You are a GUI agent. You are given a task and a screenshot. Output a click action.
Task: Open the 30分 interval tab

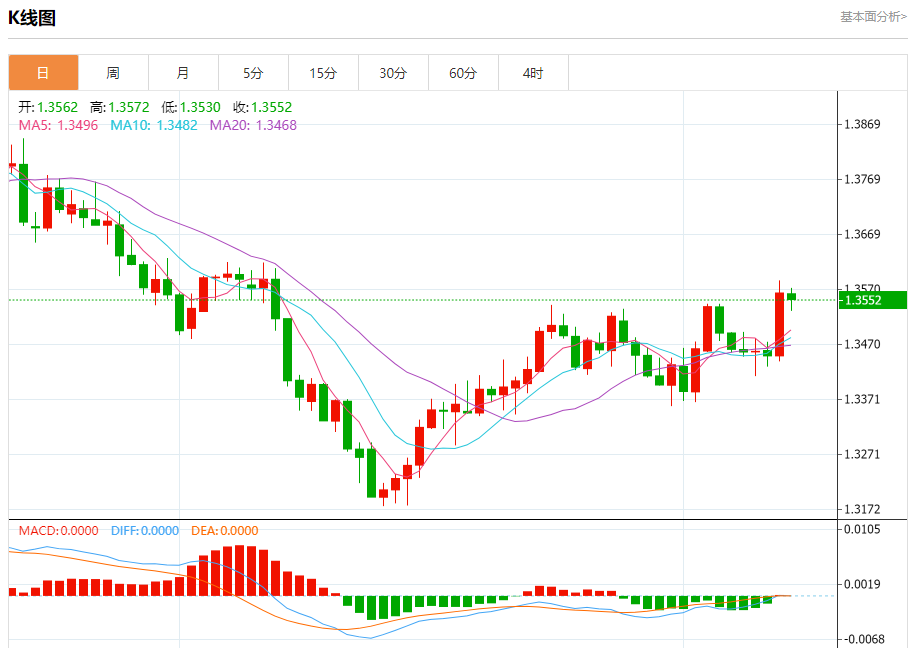(x=393, y=73)
